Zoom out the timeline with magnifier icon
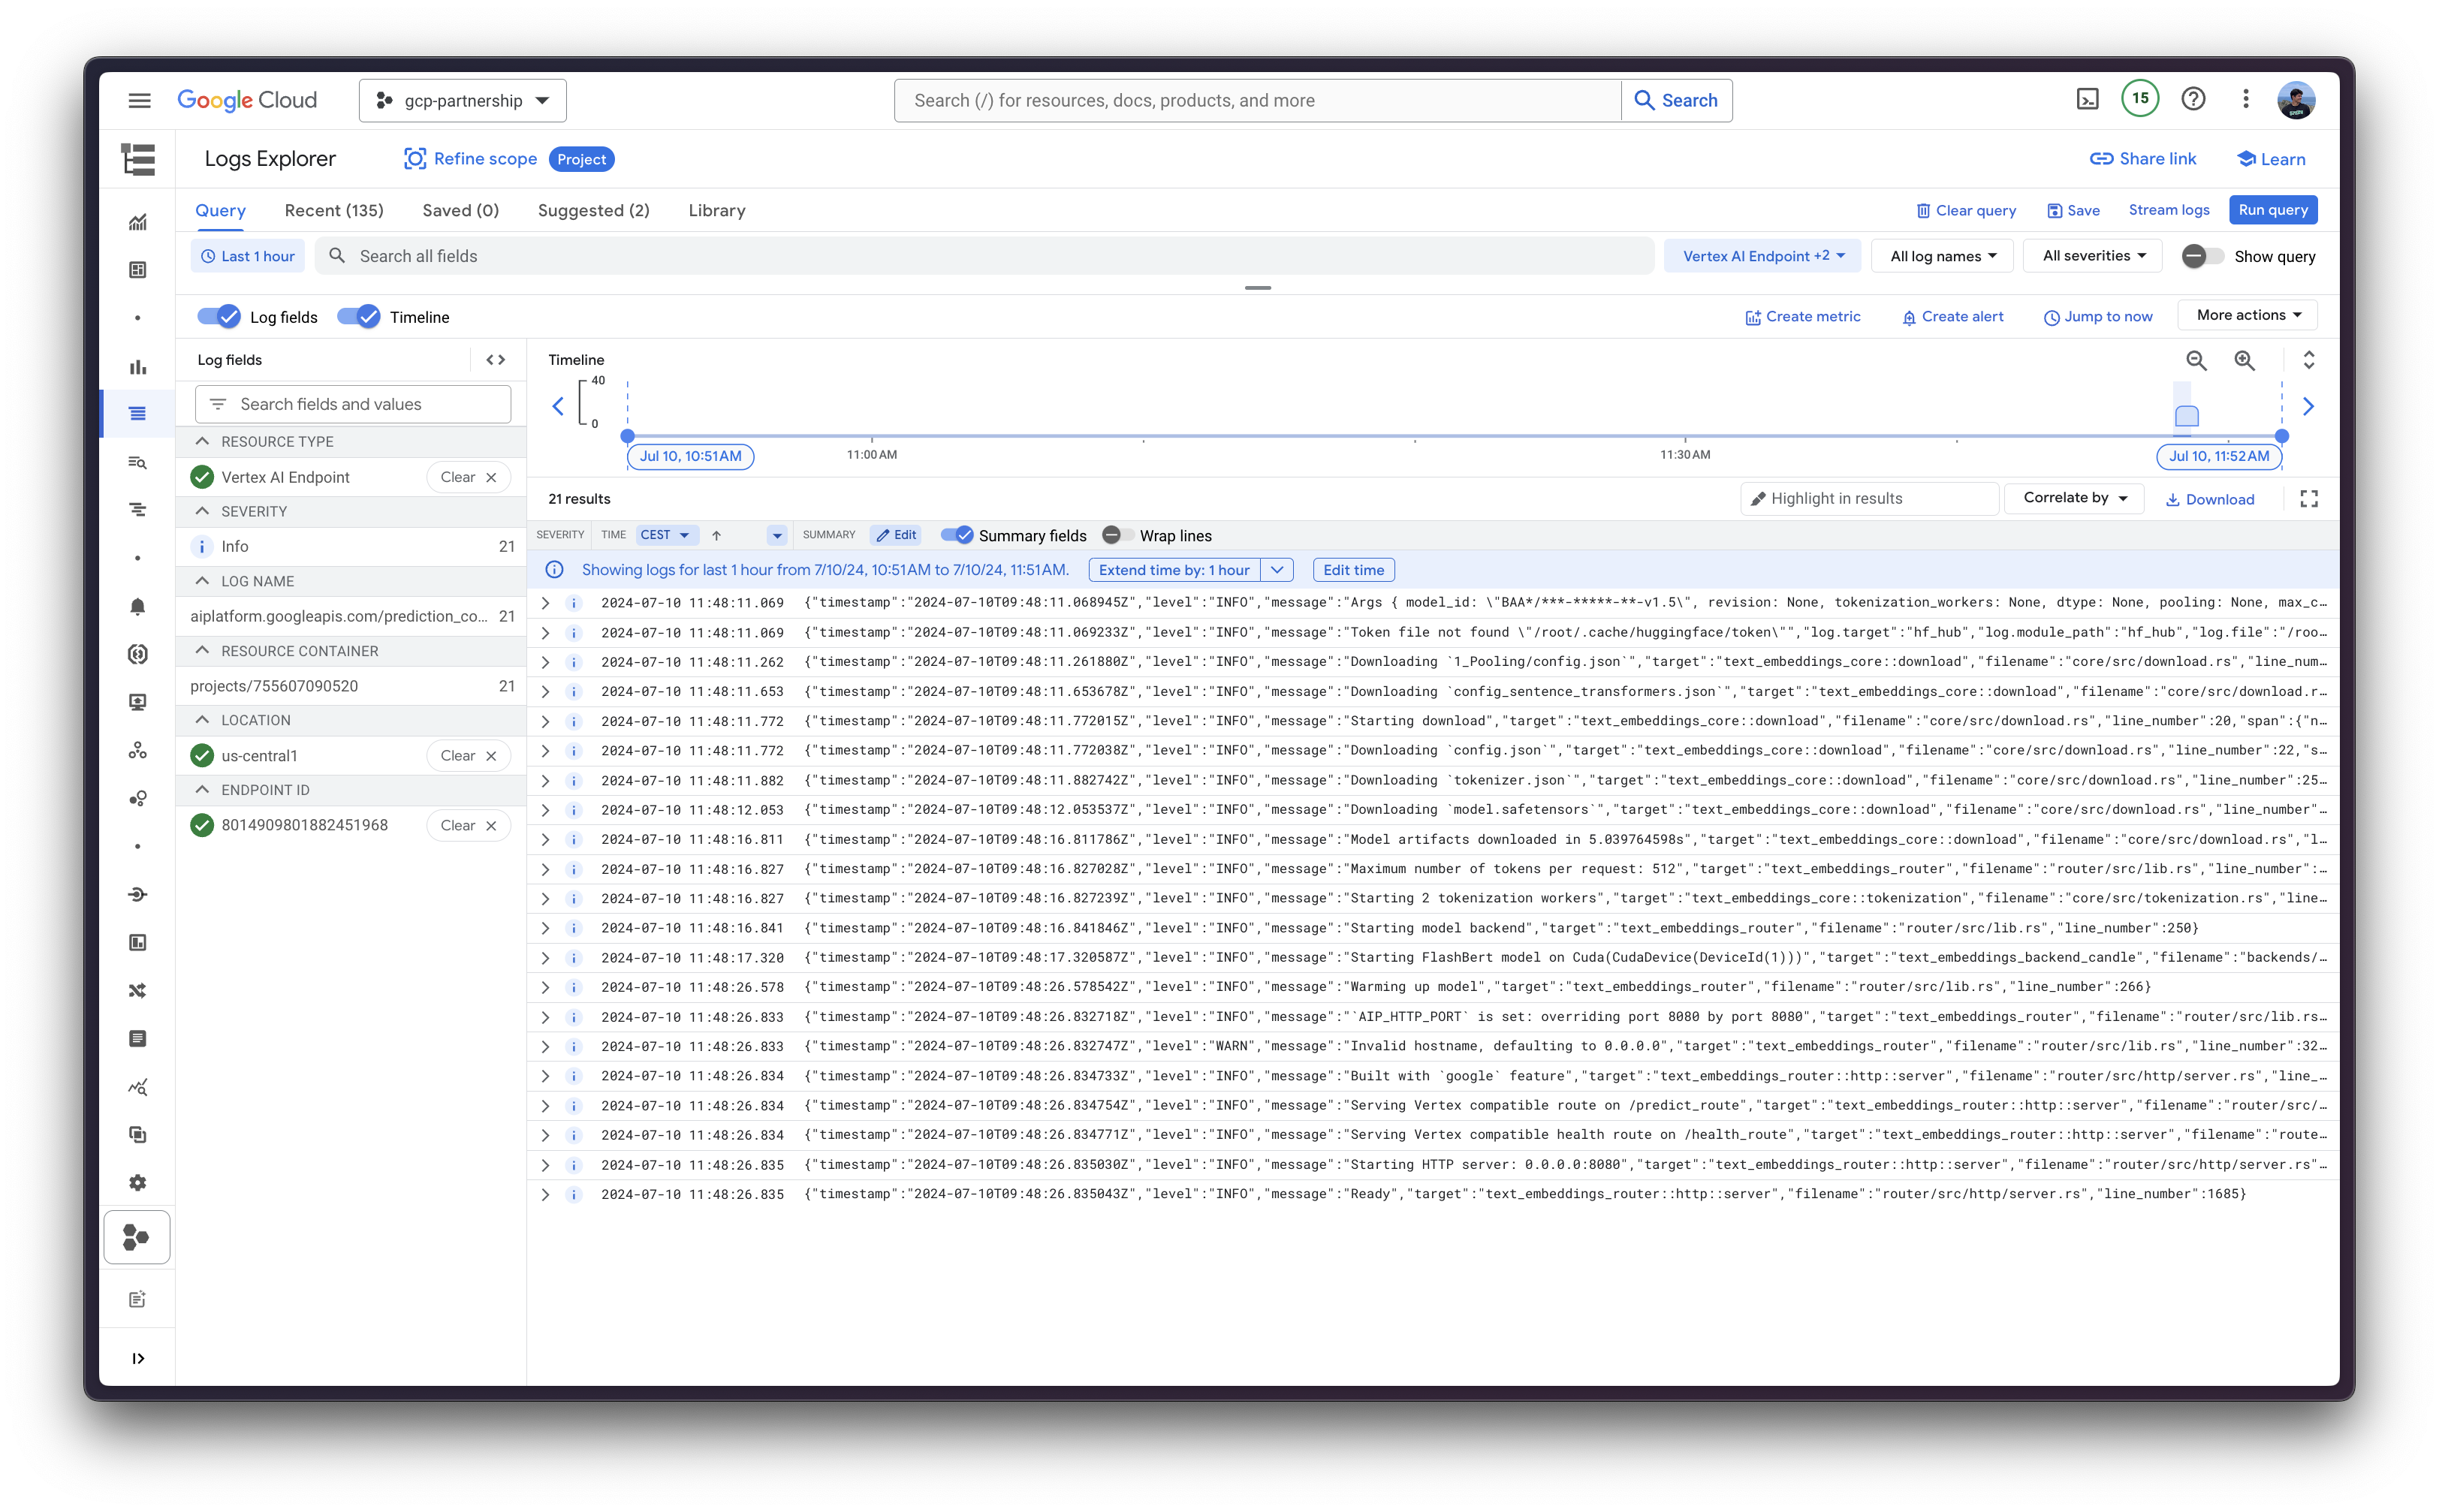Image resolution: width=2439 pixels, height=1512 pixels. pos(2196,360)
